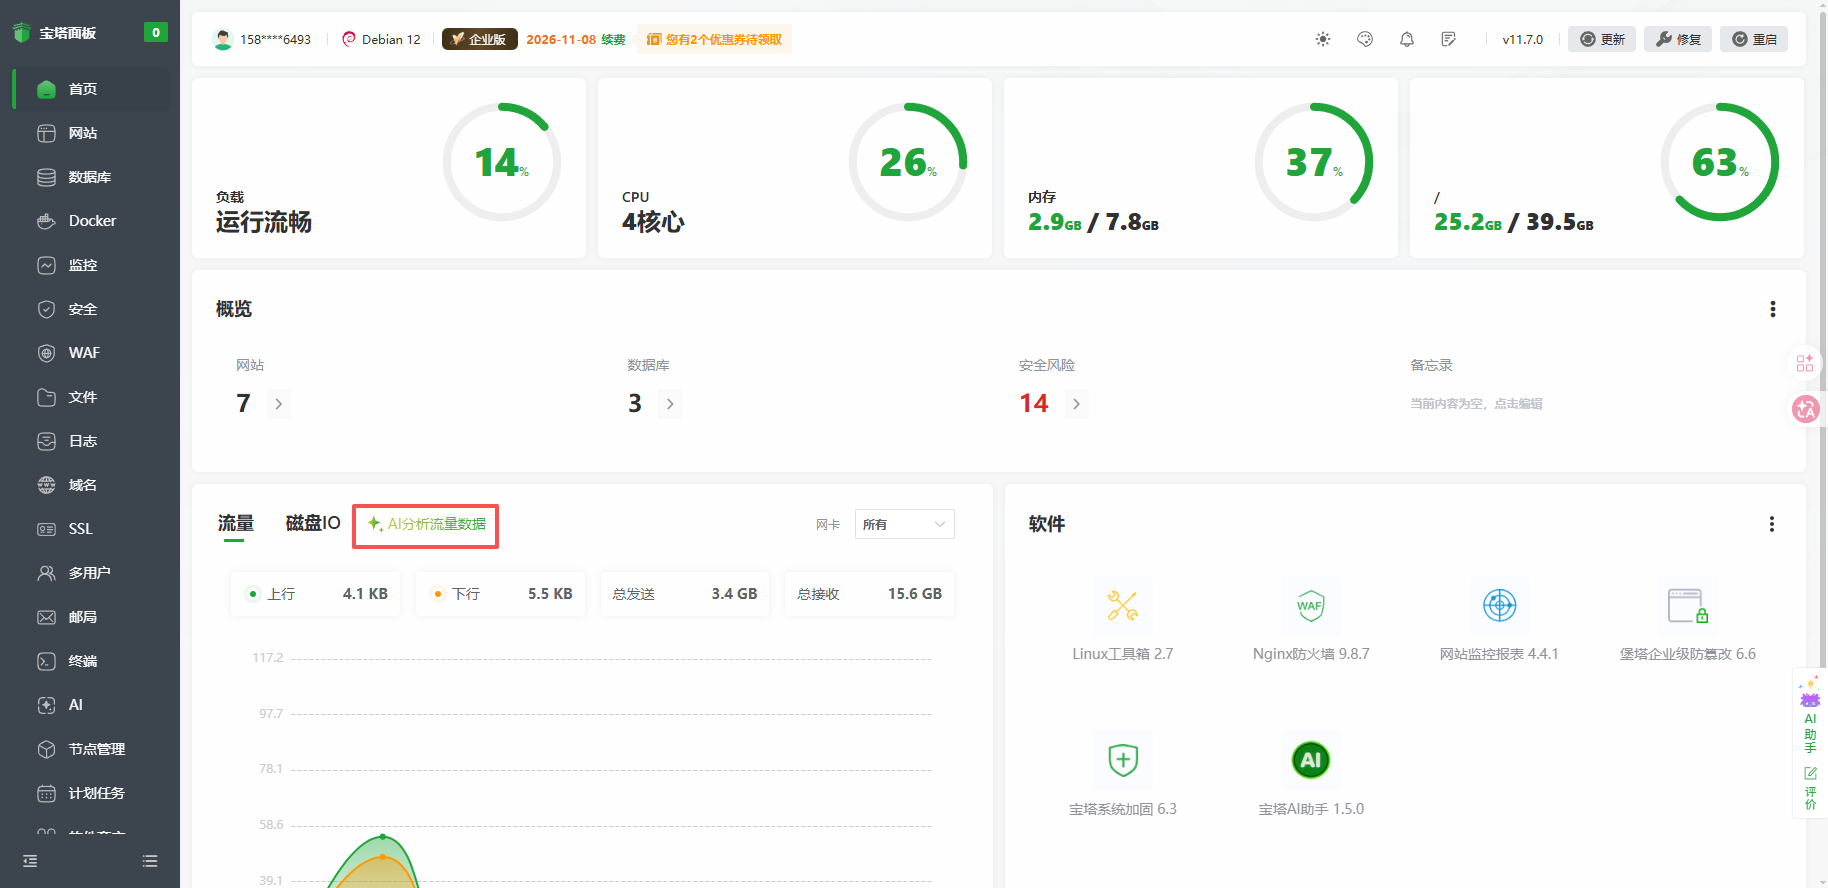This screenshot has height=888, width=1828.
Task: Open the 网卡 所有 dropdown
Action: 904,525
